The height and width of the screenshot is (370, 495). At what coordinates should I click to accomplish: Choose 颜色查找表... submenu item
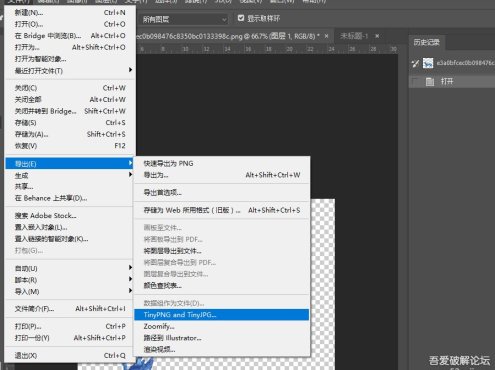pyautogui.click(x=222, y=286)
